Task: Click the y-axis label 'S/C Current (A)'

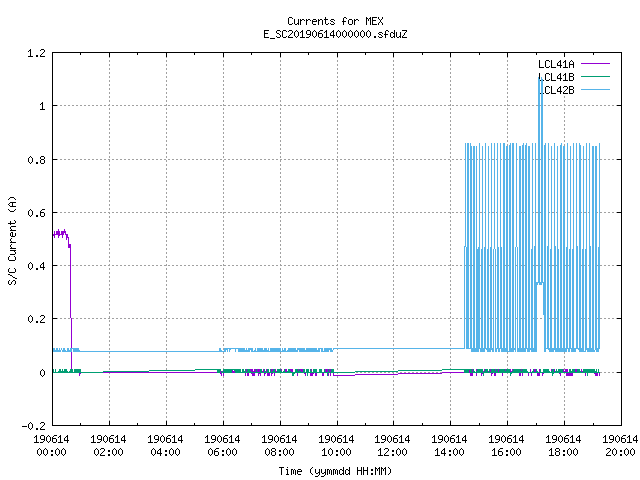Action: tap(12, 240)
